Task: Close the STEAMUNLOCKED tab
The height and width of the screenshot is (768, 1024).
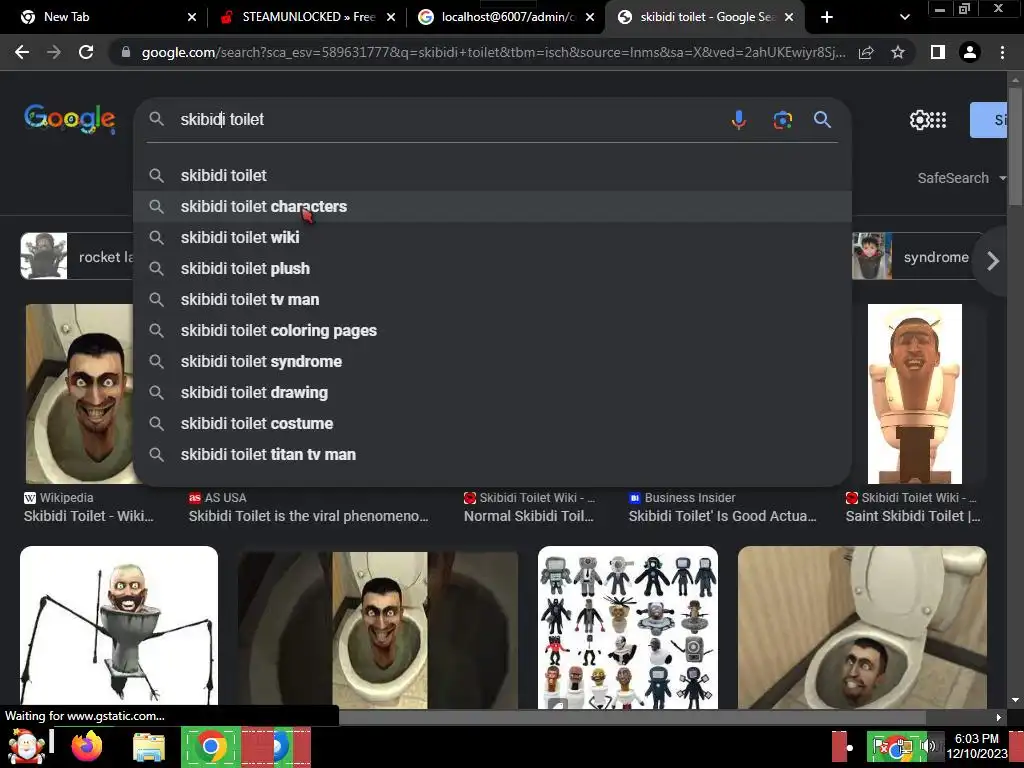Action: (x=391, y=17)
